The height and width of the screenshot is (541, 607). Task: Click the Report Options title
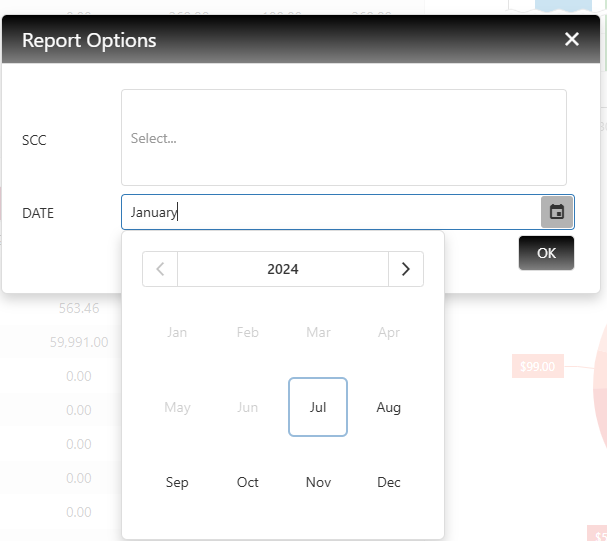(89, 40)
